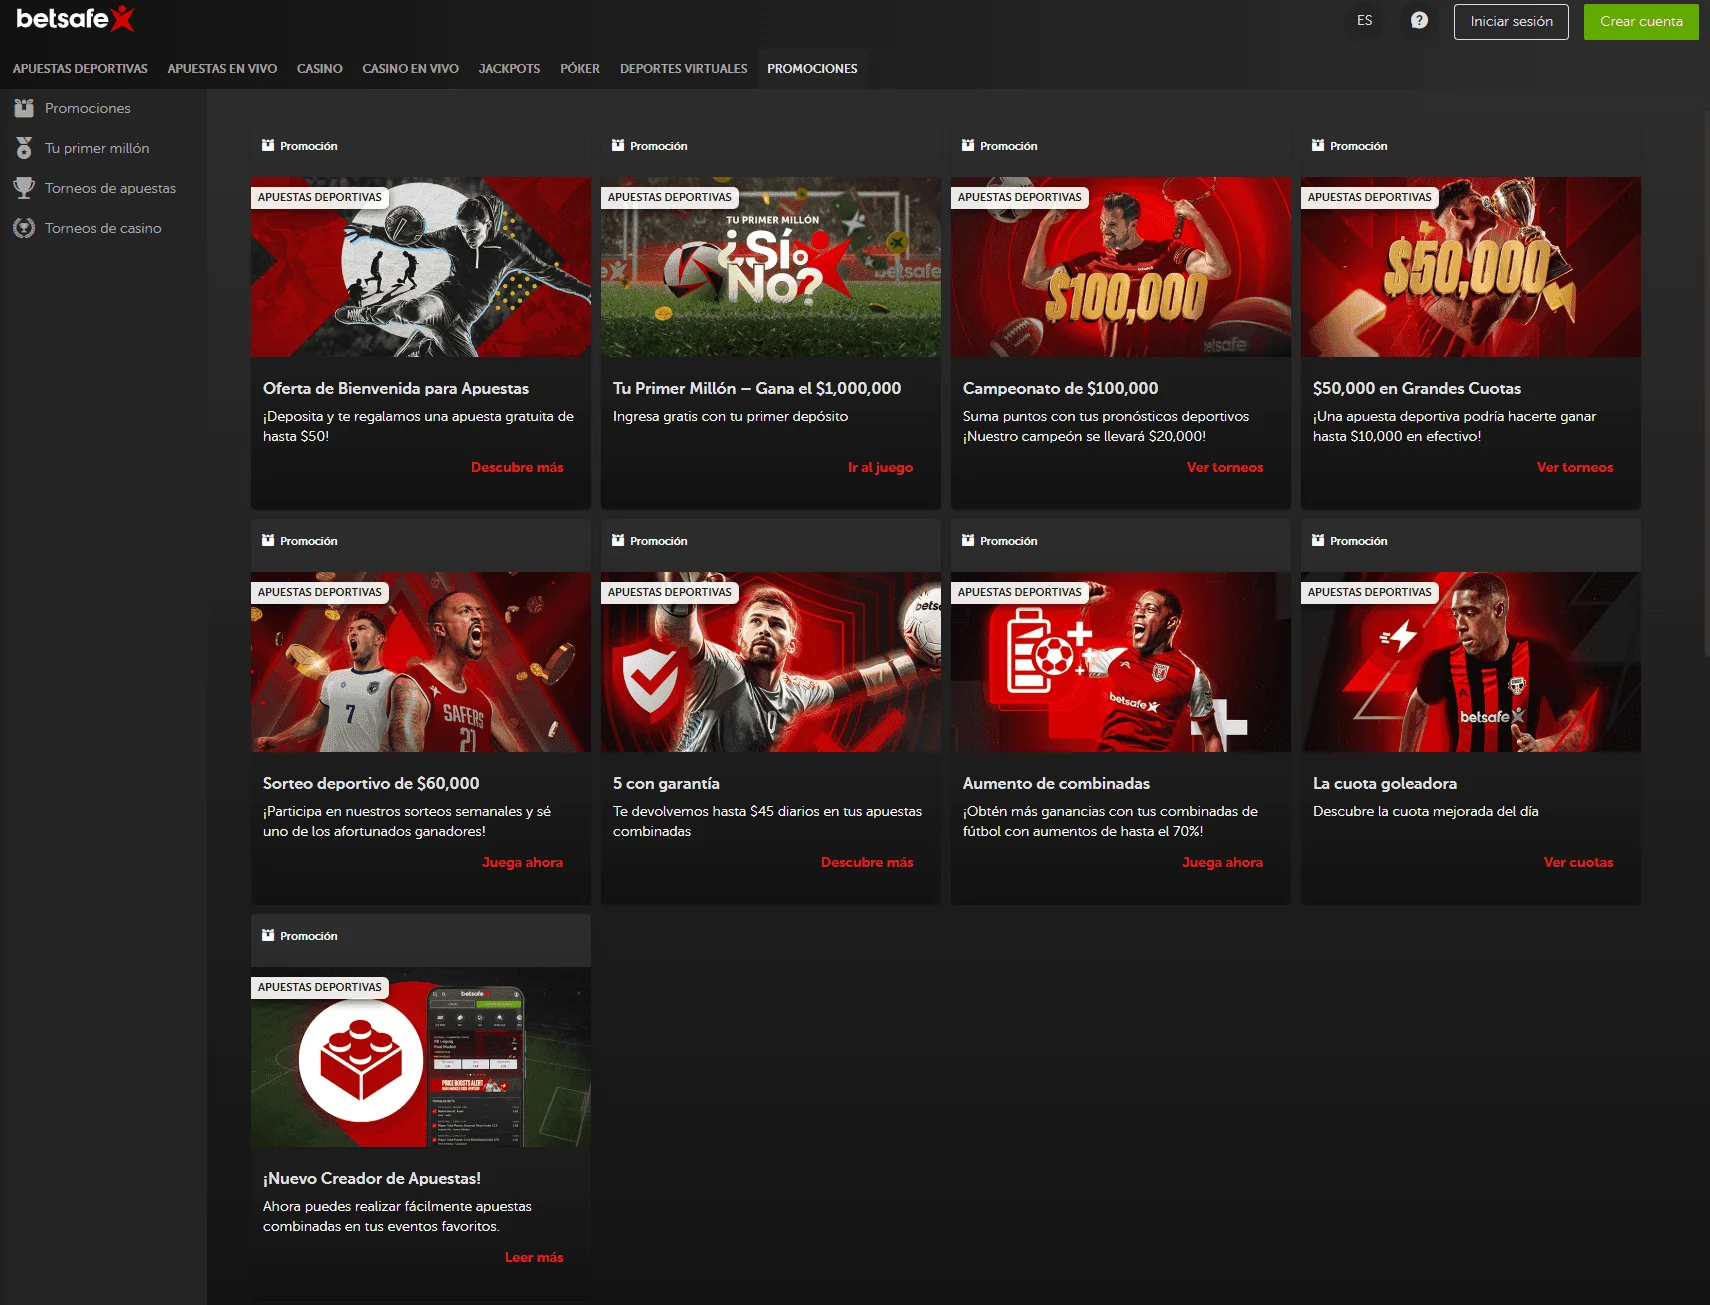This screenshot has height=1305, width=1710.
Task: Click the Torneos de casino chip icon
Action: tap(24, 228)
